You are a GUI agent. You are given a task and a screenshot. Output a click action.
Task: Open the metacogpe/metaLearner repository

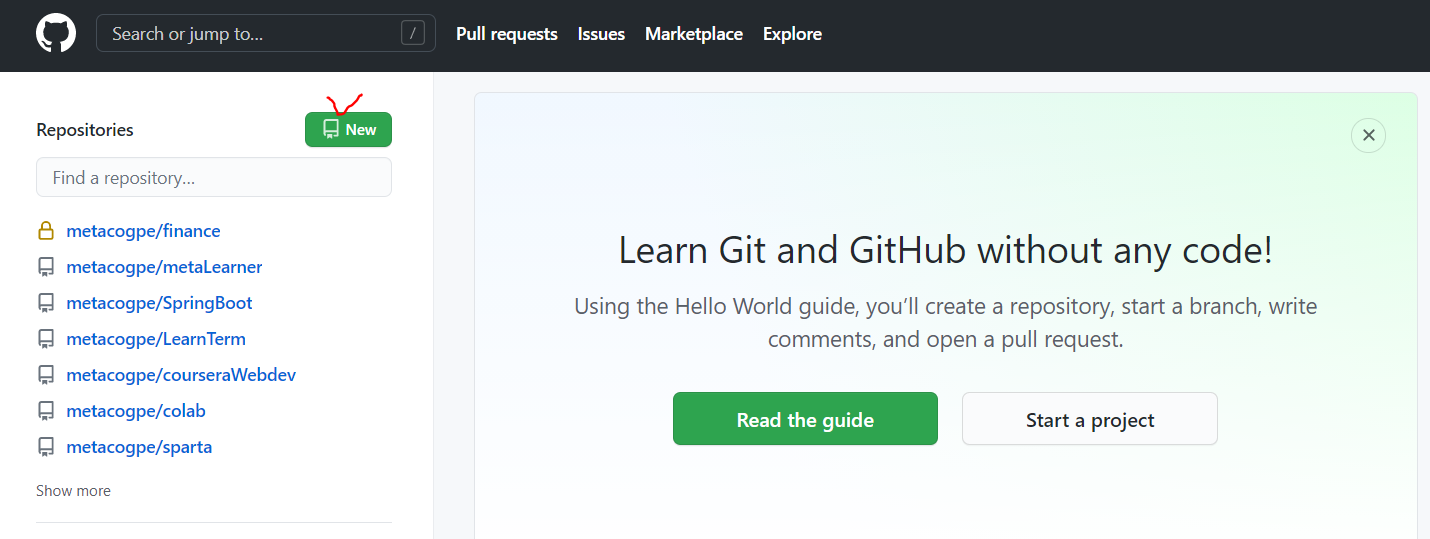[164, 267]
